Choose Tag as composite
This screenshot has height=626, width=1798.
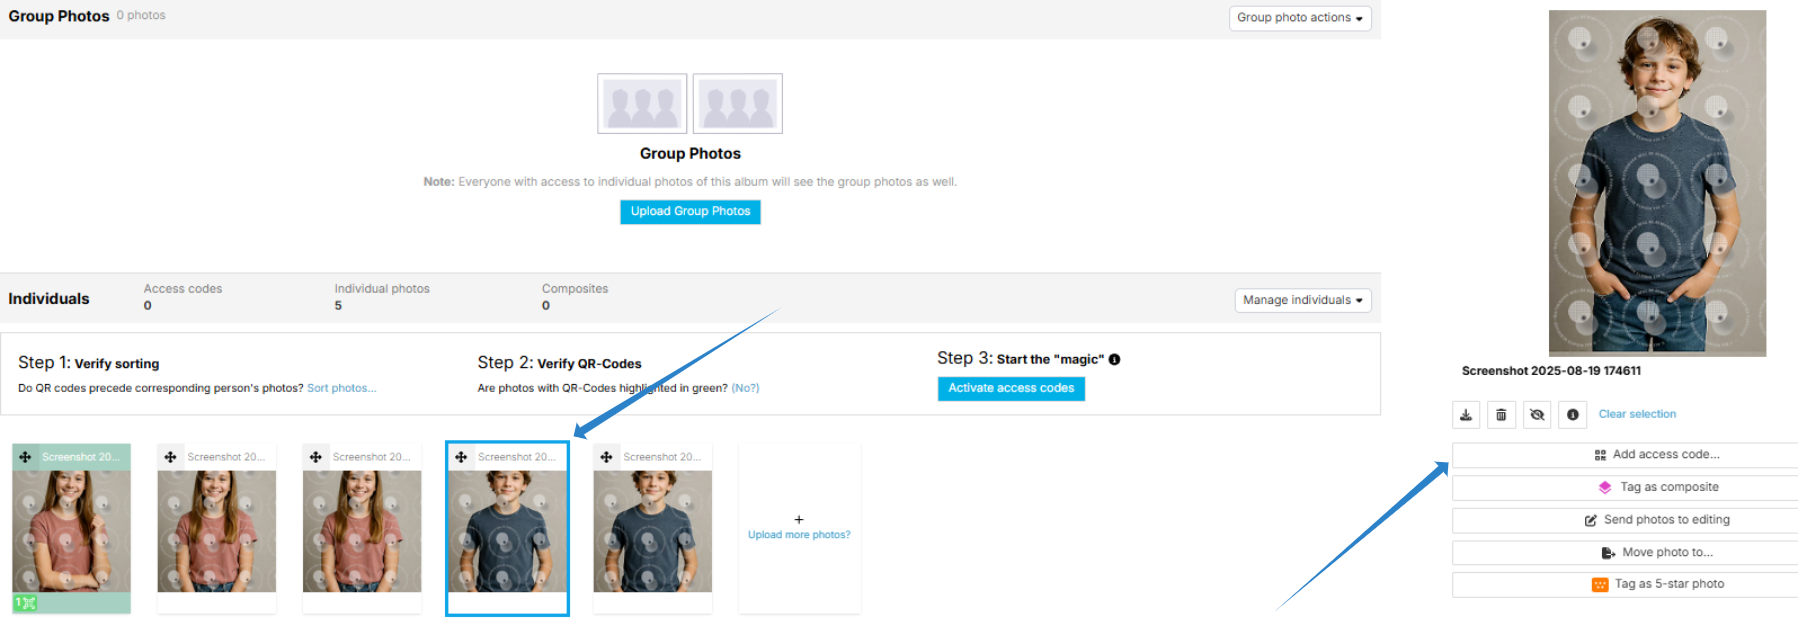pos(1658,487)
